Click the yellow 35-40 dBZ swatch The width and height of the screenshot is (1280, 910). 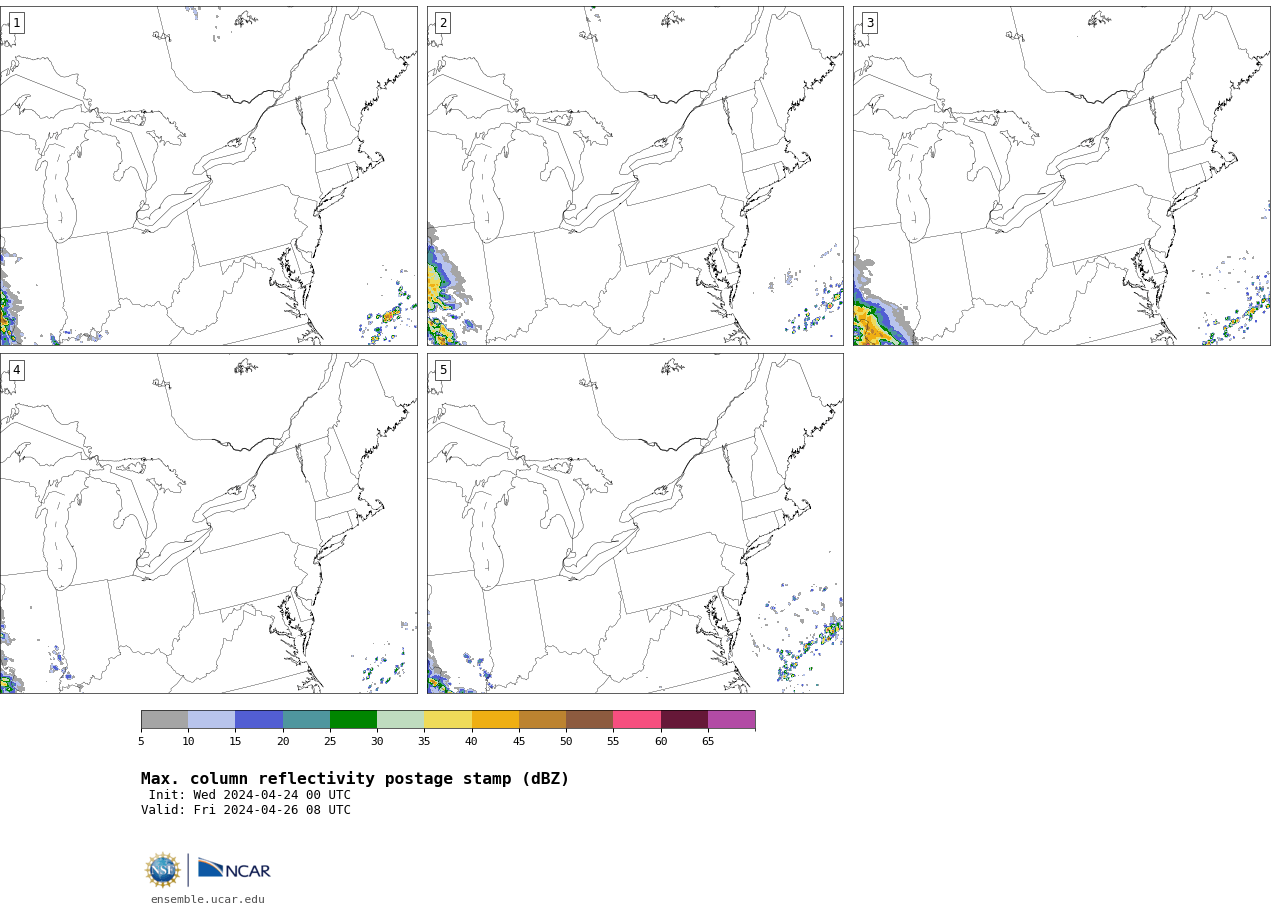[448, 720]
